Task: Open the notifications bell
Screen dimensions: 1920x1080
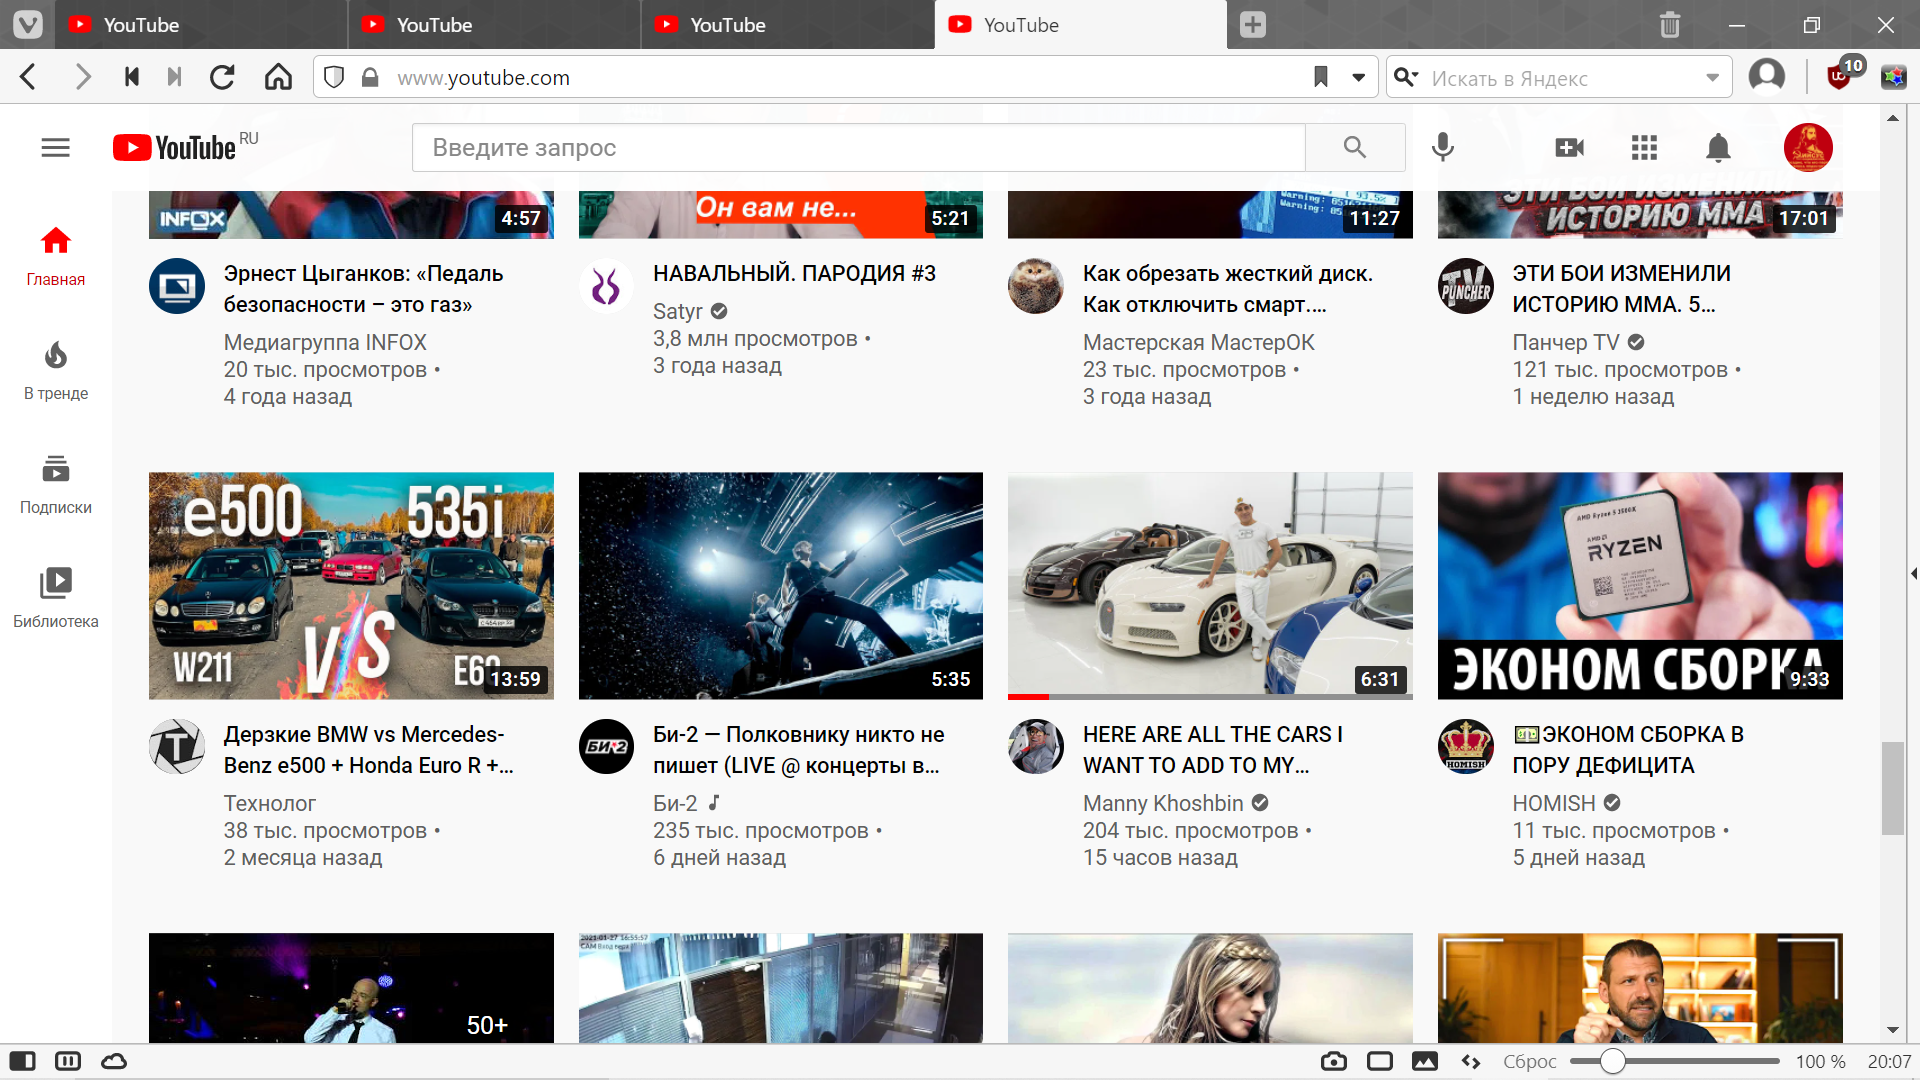Action: click(x=1718, y=148)
